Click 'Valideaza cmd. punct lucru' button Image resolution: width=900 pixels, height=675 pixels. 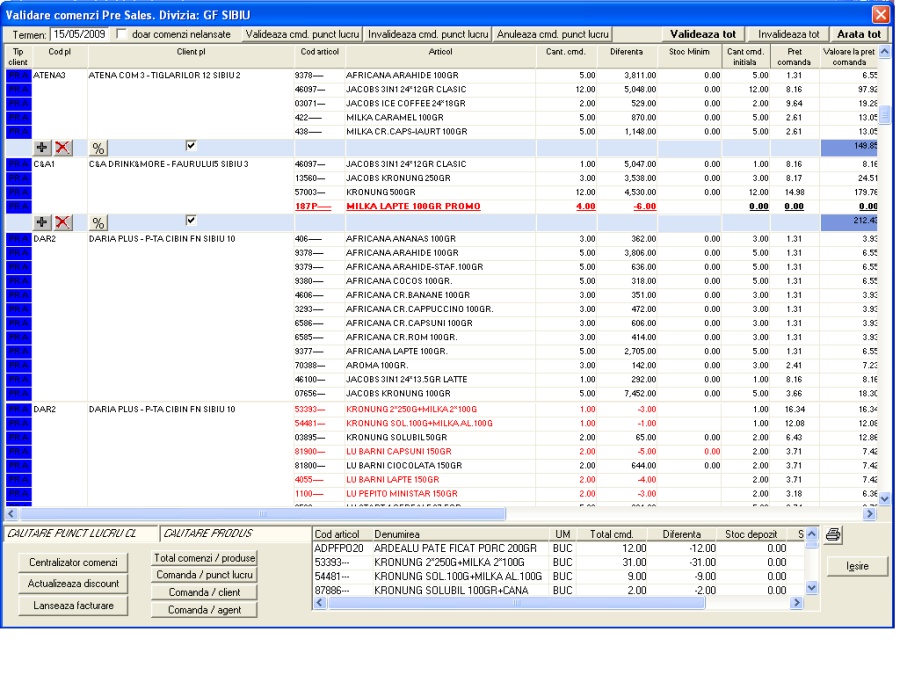[302, 34]
